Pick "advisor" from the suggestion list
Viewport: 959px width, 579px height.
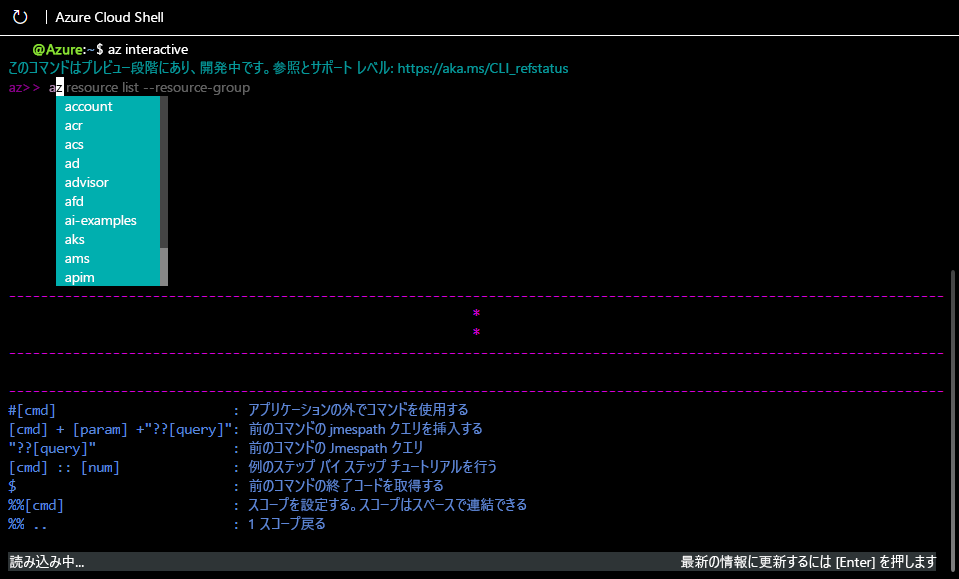86,182
